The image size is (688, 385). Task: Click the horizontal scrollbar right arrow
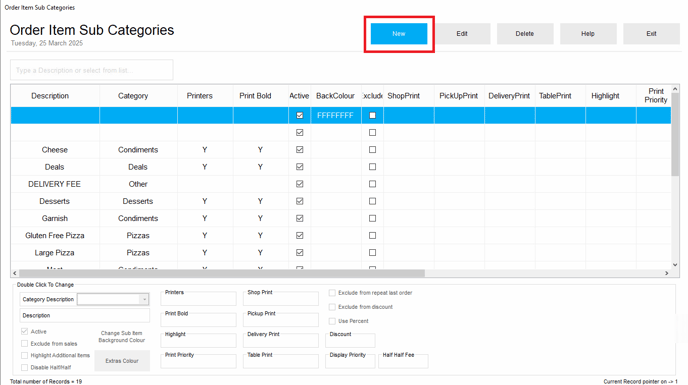[666, 273]
